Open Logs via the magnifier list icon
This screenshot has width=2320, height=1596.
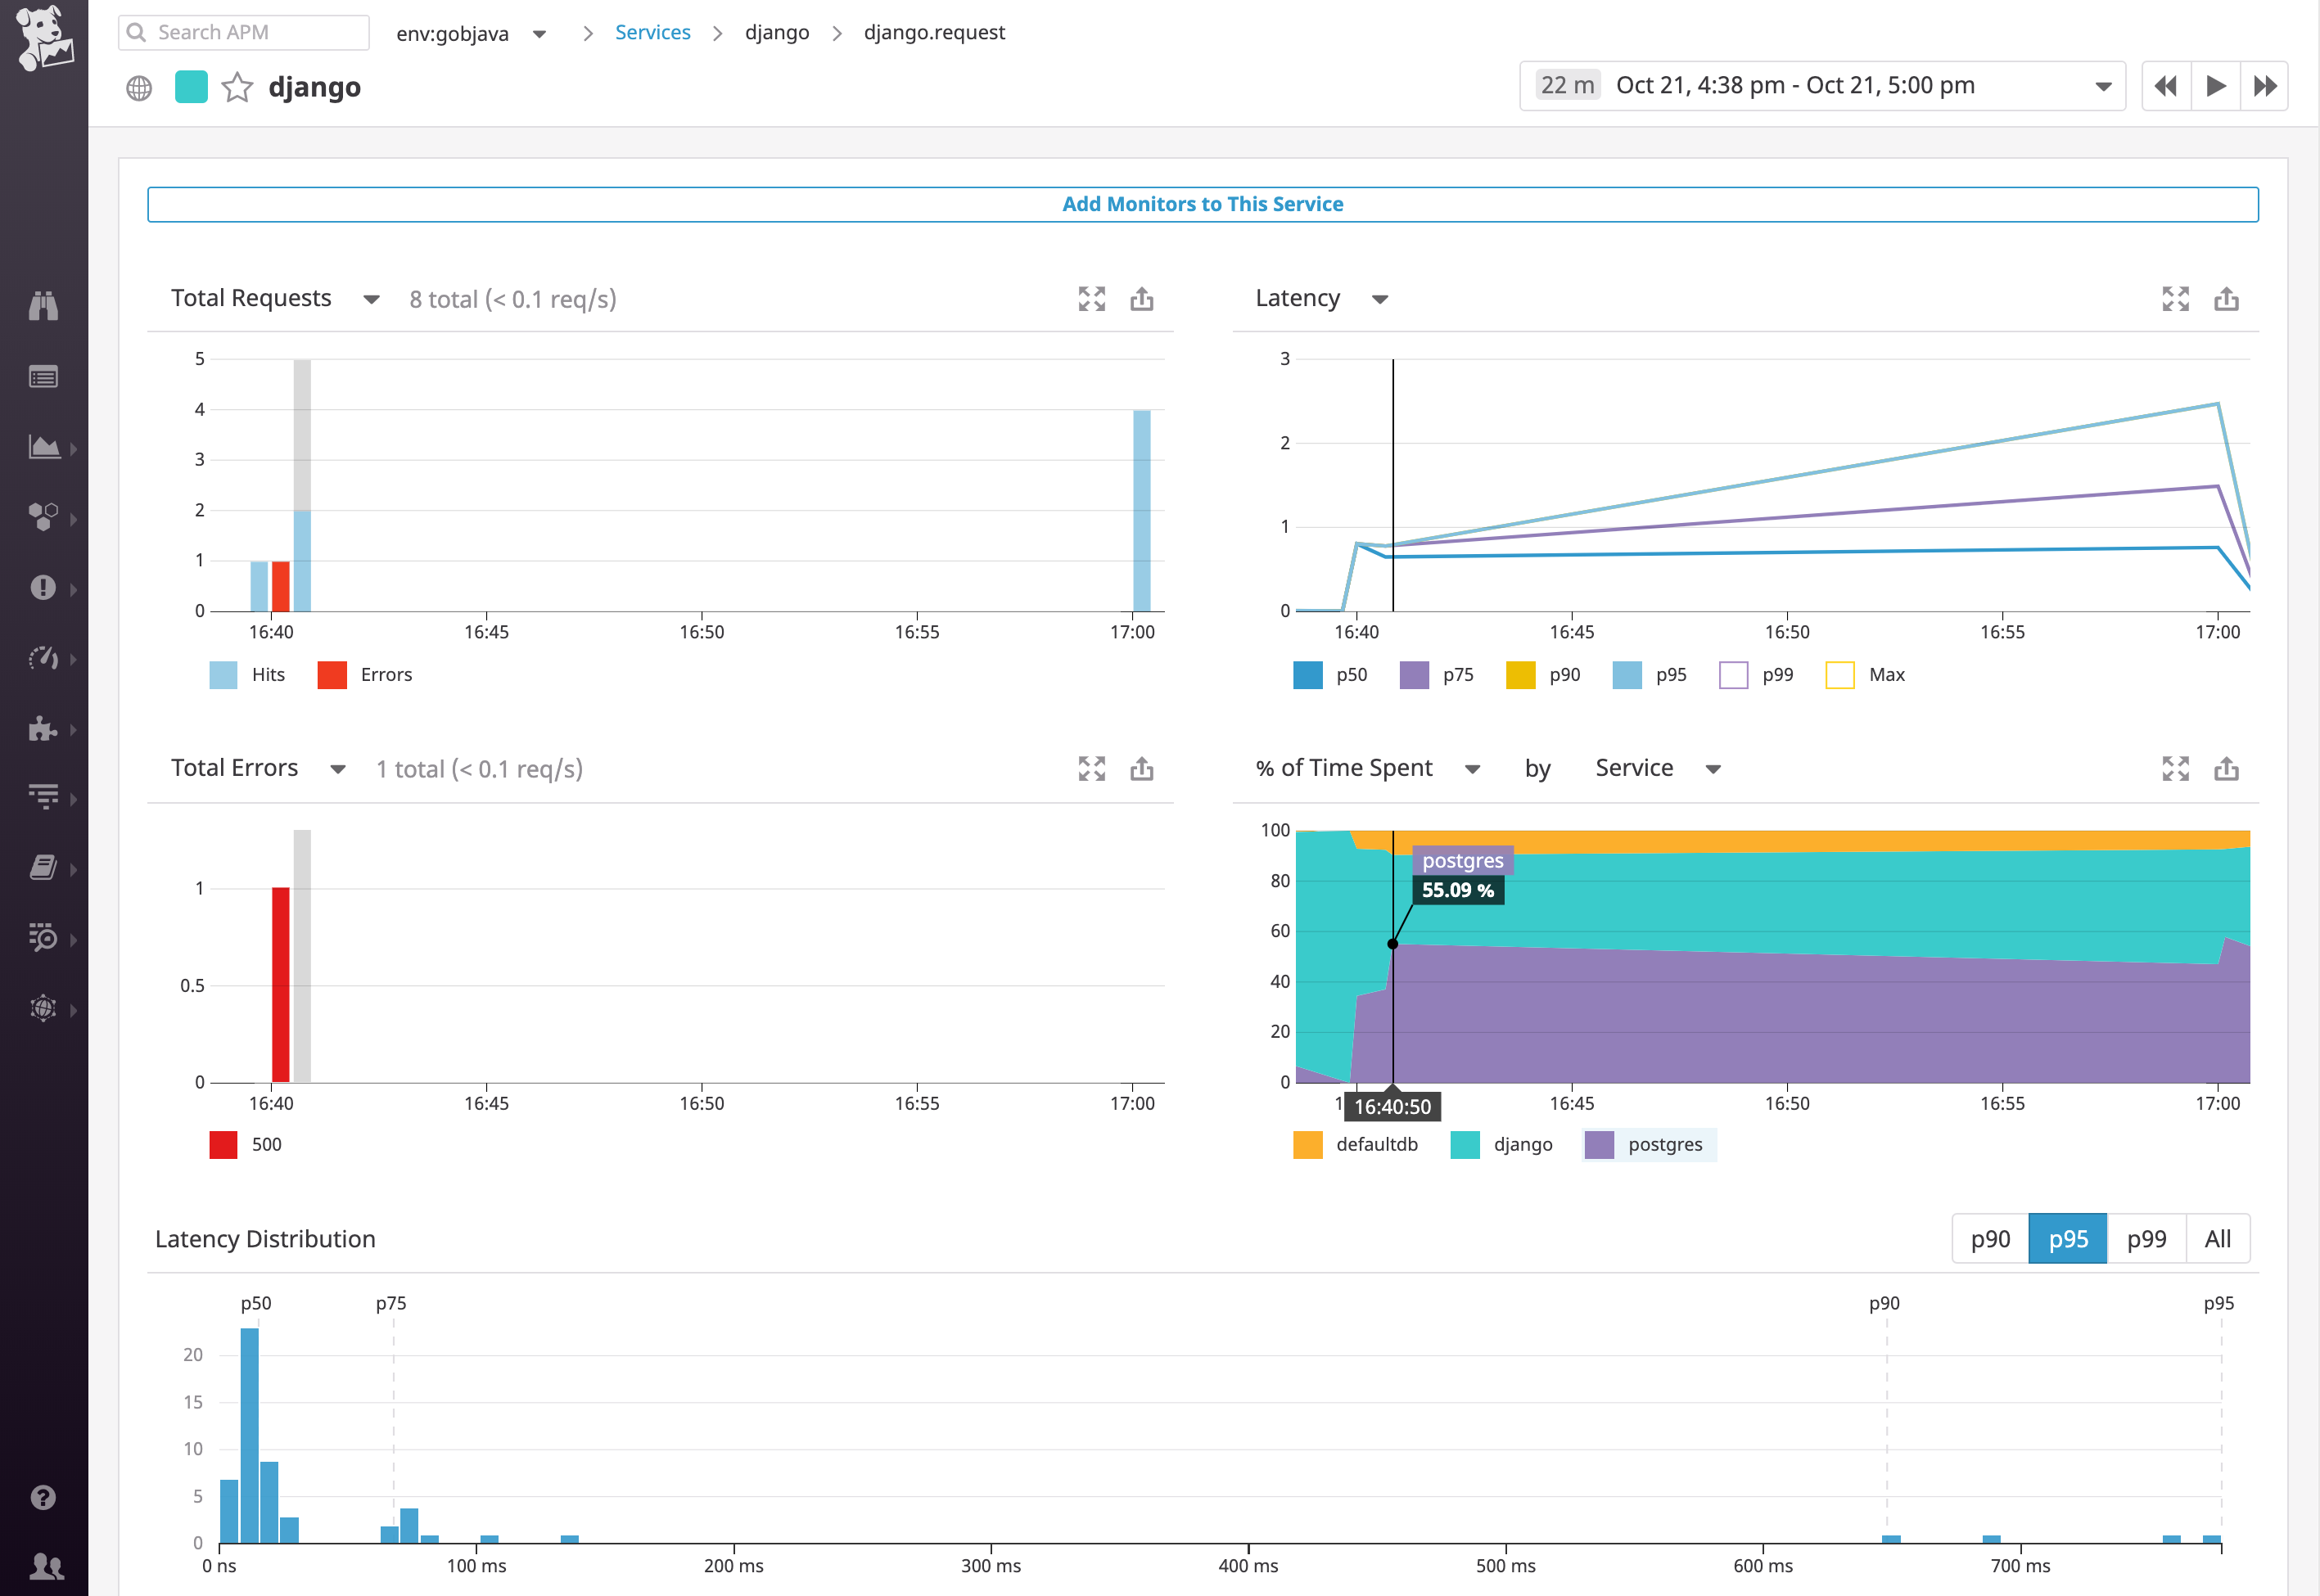[x=44, y=938]
